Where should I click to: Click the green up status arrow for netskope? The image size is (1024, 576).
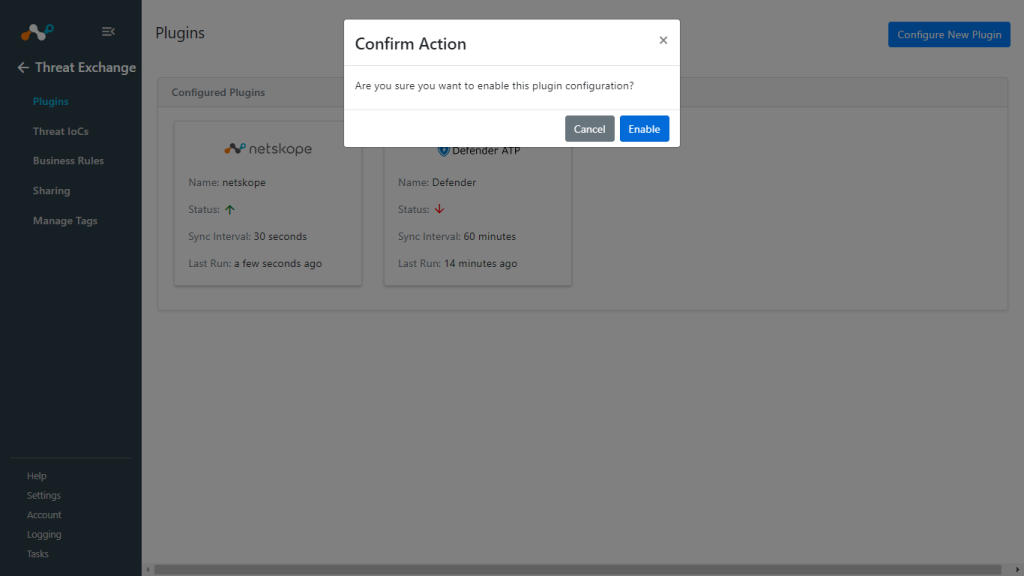[229, 210]
